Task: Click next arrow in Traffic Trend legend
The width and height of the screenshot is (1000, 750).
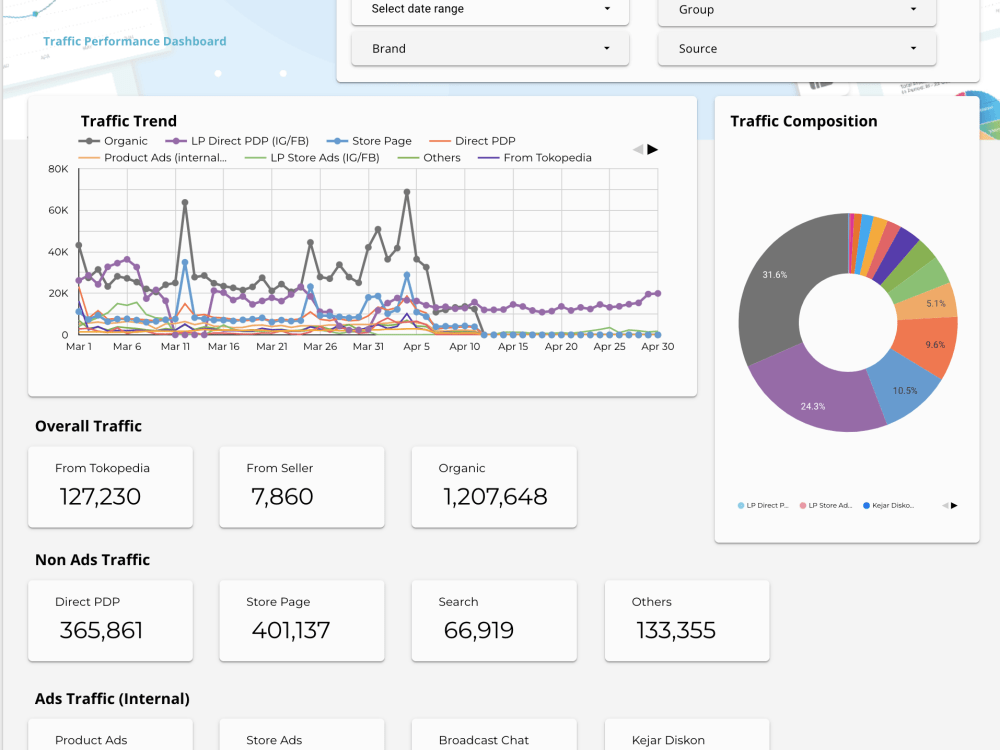Action: [652, 149]
